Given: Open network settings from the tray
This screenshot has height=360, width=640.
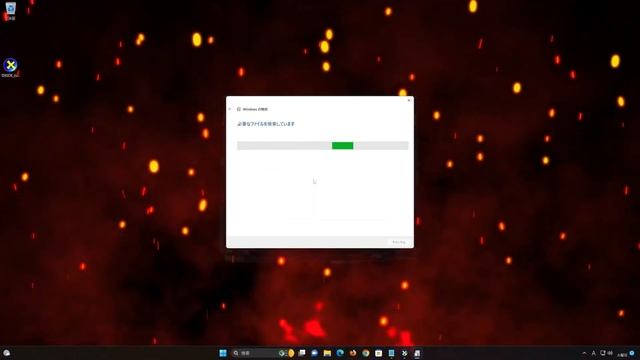Looking at the screenshot, I should coord(603,353).
